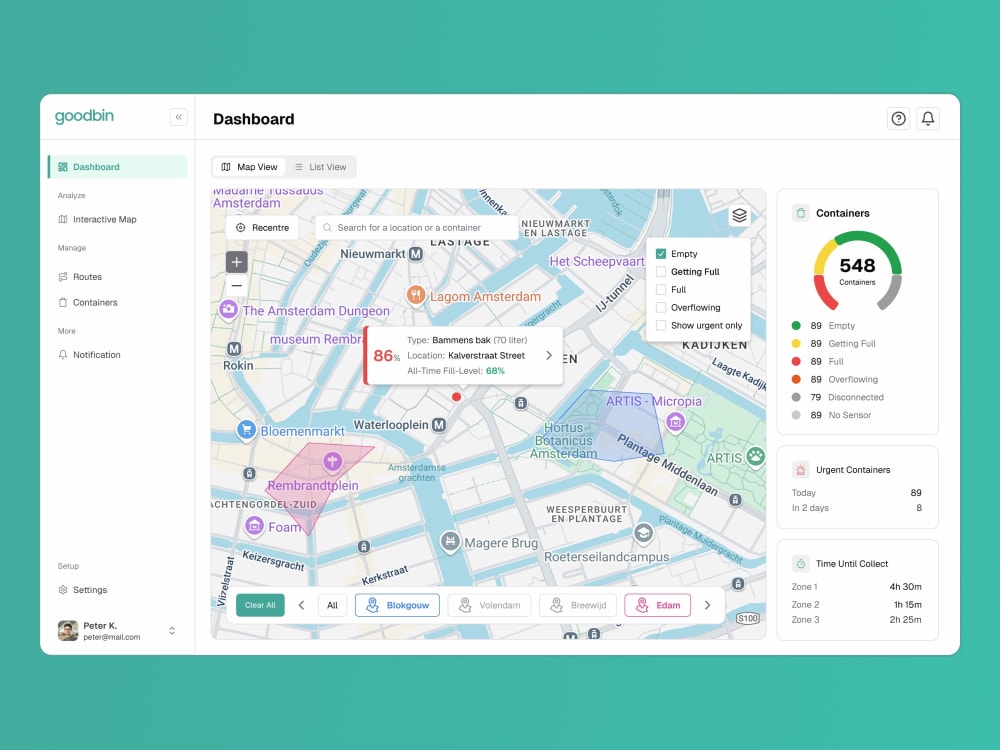Viewport: 1000px width, 750px height.
Task: Click the orange Overflowing legend dot
Action: 796,379
